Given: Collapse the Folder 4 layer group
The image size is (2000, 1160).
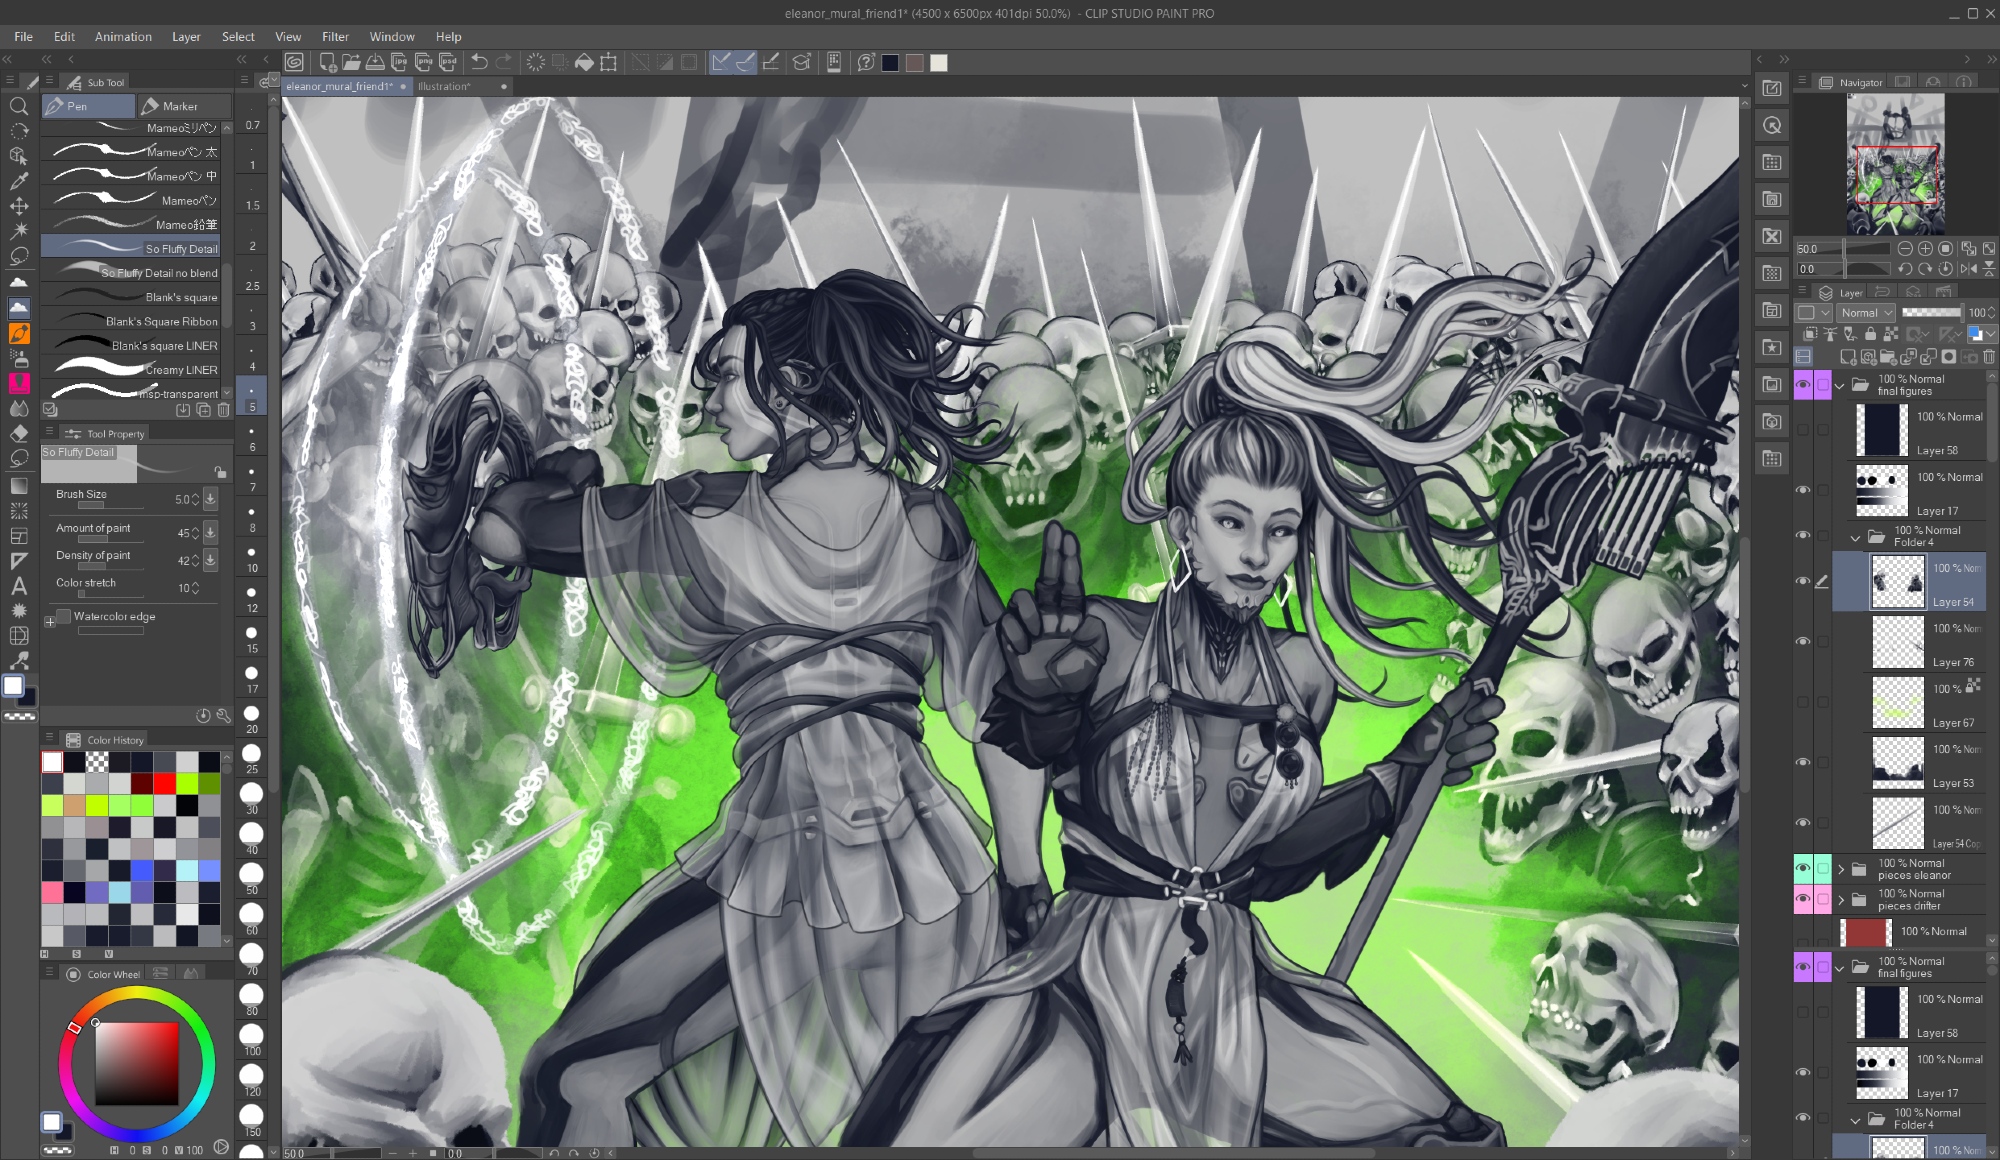Looking at the screenshot, I should point(1856,537).
